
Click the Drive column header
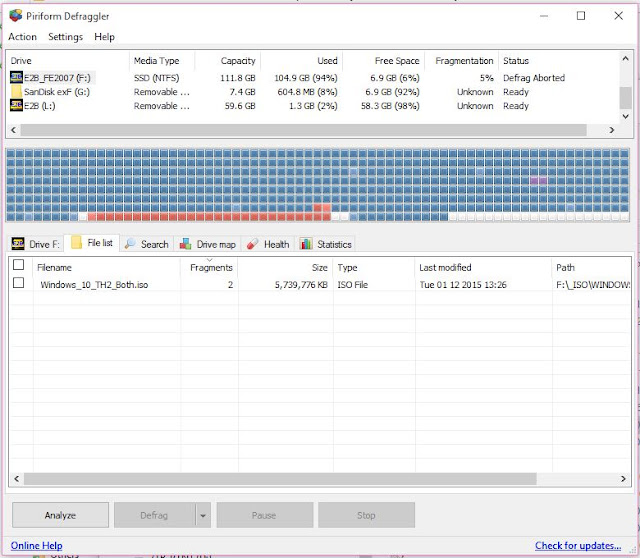(x=68, y=61)
